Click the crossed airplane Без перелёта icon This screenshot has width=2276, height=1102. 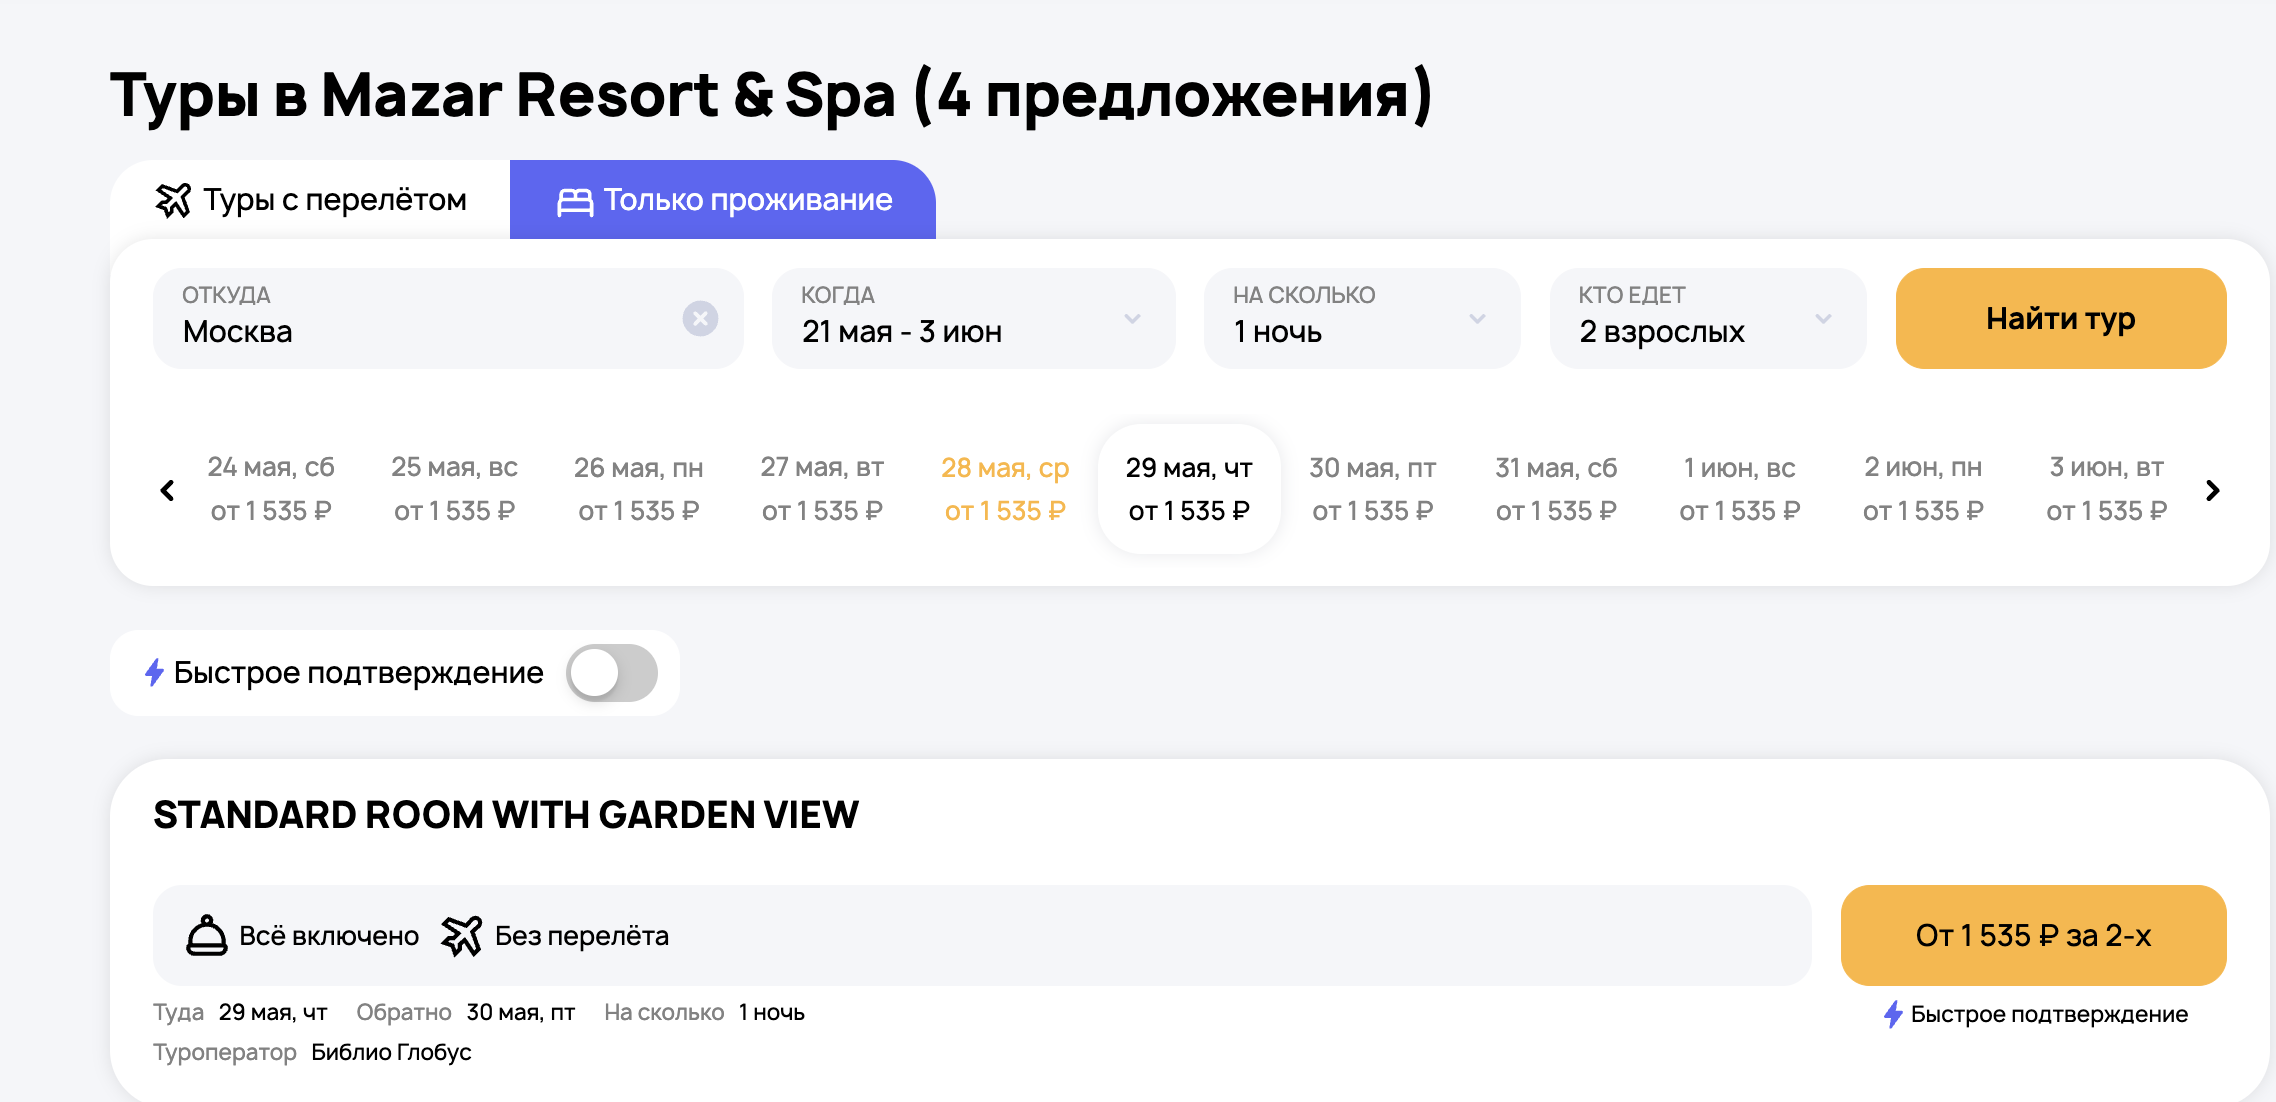coord(461,936)
